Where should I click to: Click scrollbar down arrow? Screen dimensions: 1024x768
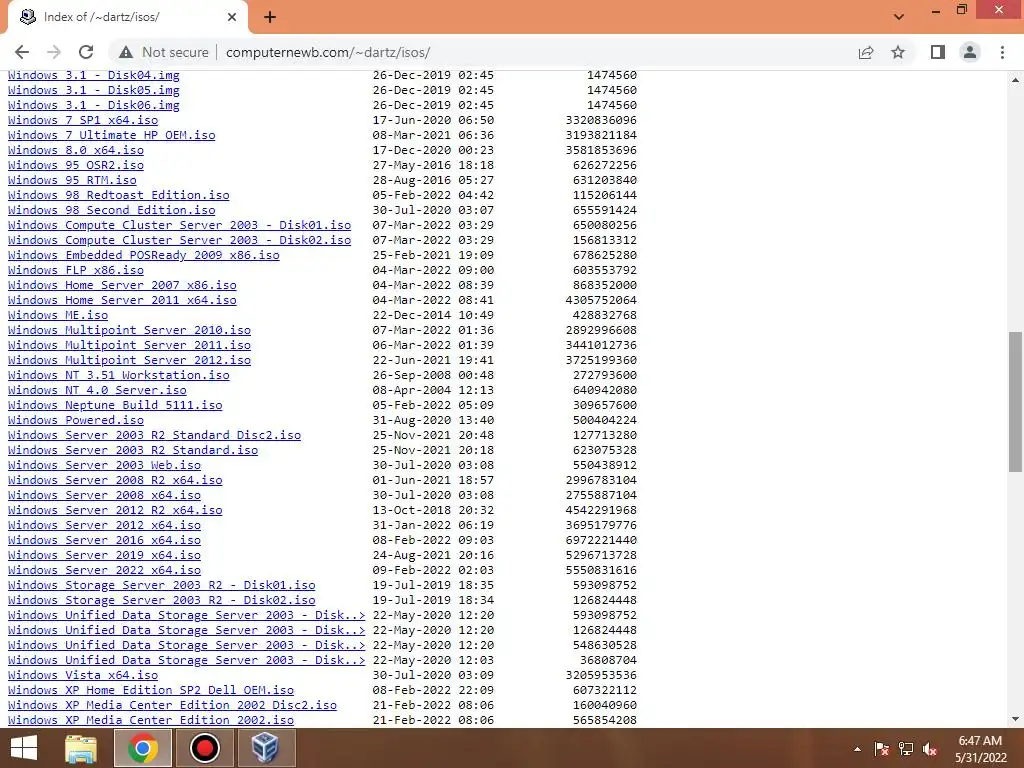(1015, 720)
